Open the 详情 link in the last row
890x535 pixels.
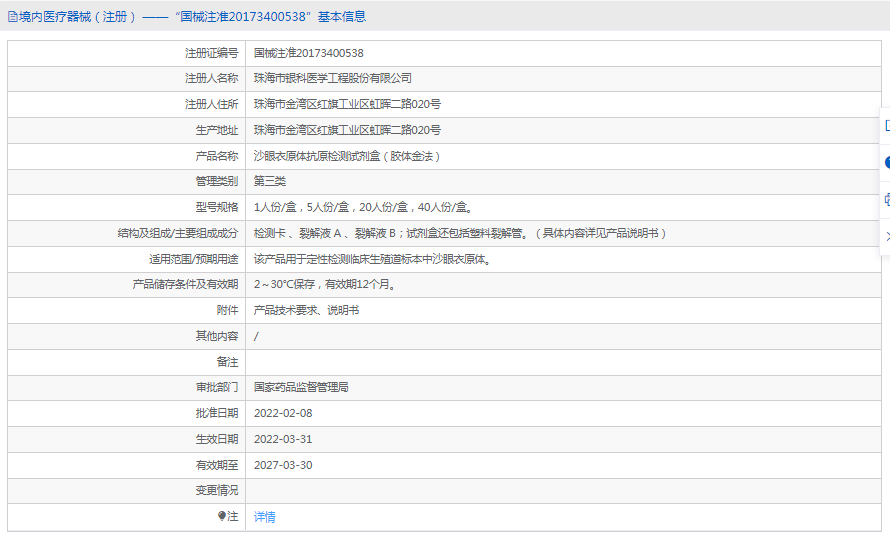click(264, 517)
